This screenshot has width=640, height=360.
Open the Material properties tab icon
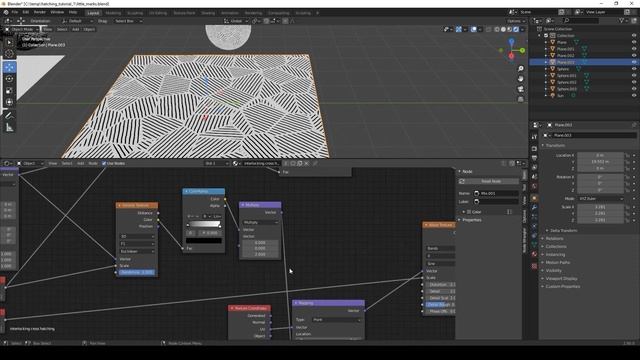coord(534,254)
